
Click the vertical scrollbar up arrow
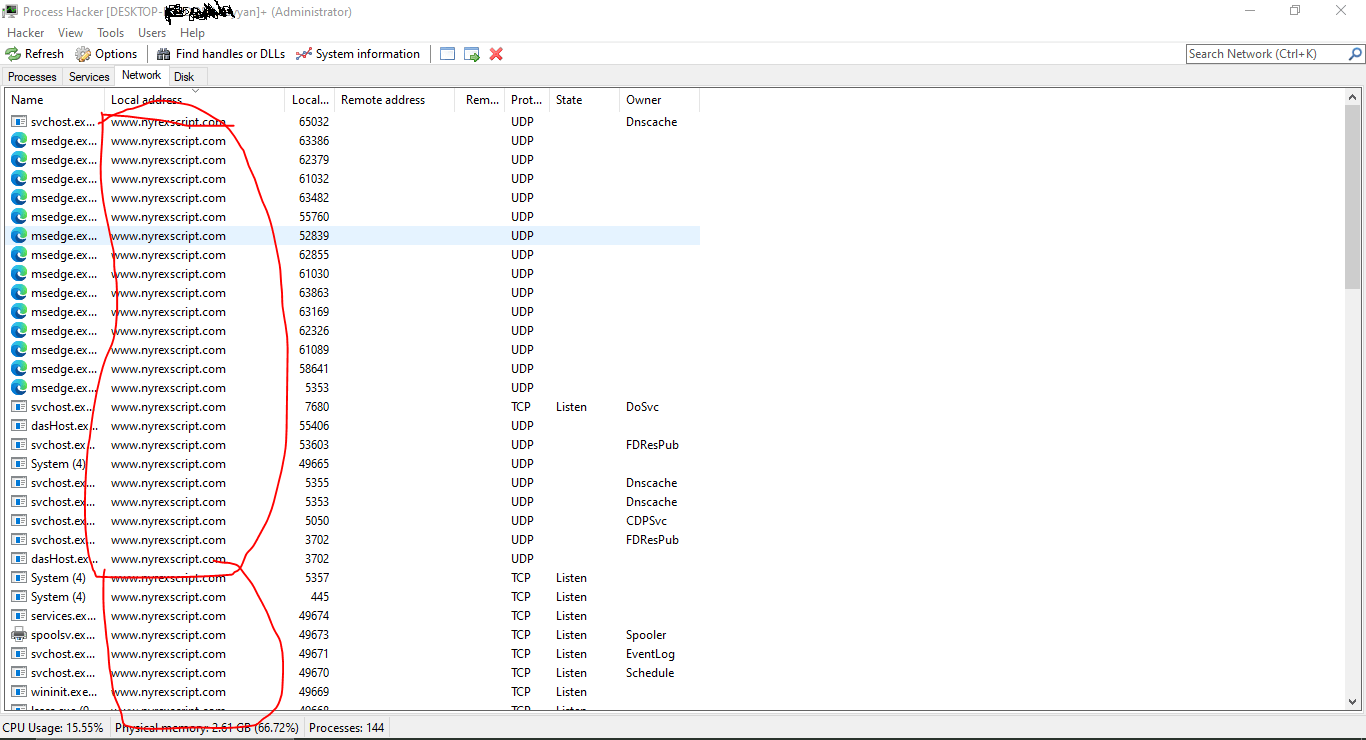pos(1354,97)
